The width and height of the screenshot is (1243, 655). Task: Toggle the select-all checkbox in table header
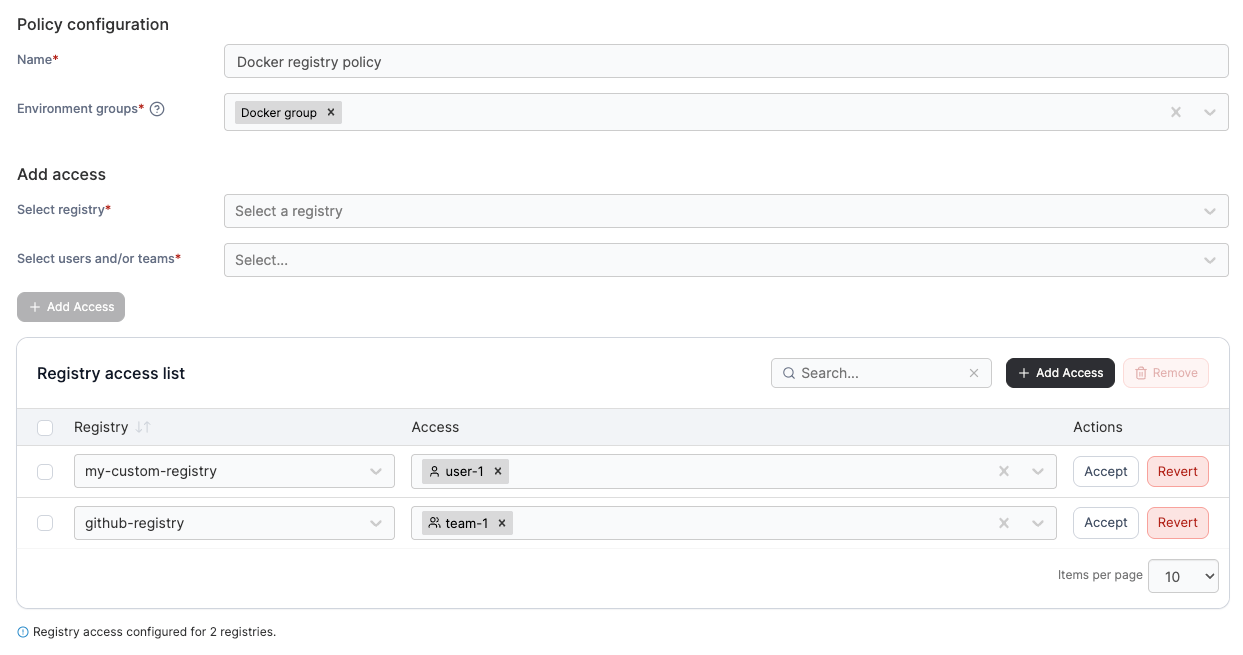pos(45,428)
